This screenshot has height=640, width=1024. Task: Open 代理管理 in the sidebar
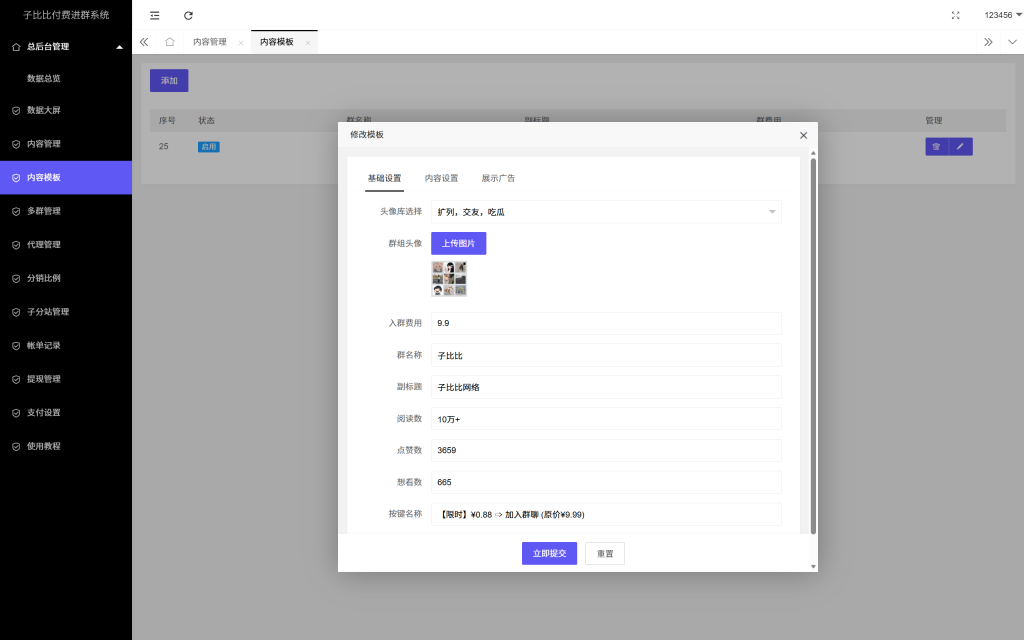[44, 245]
